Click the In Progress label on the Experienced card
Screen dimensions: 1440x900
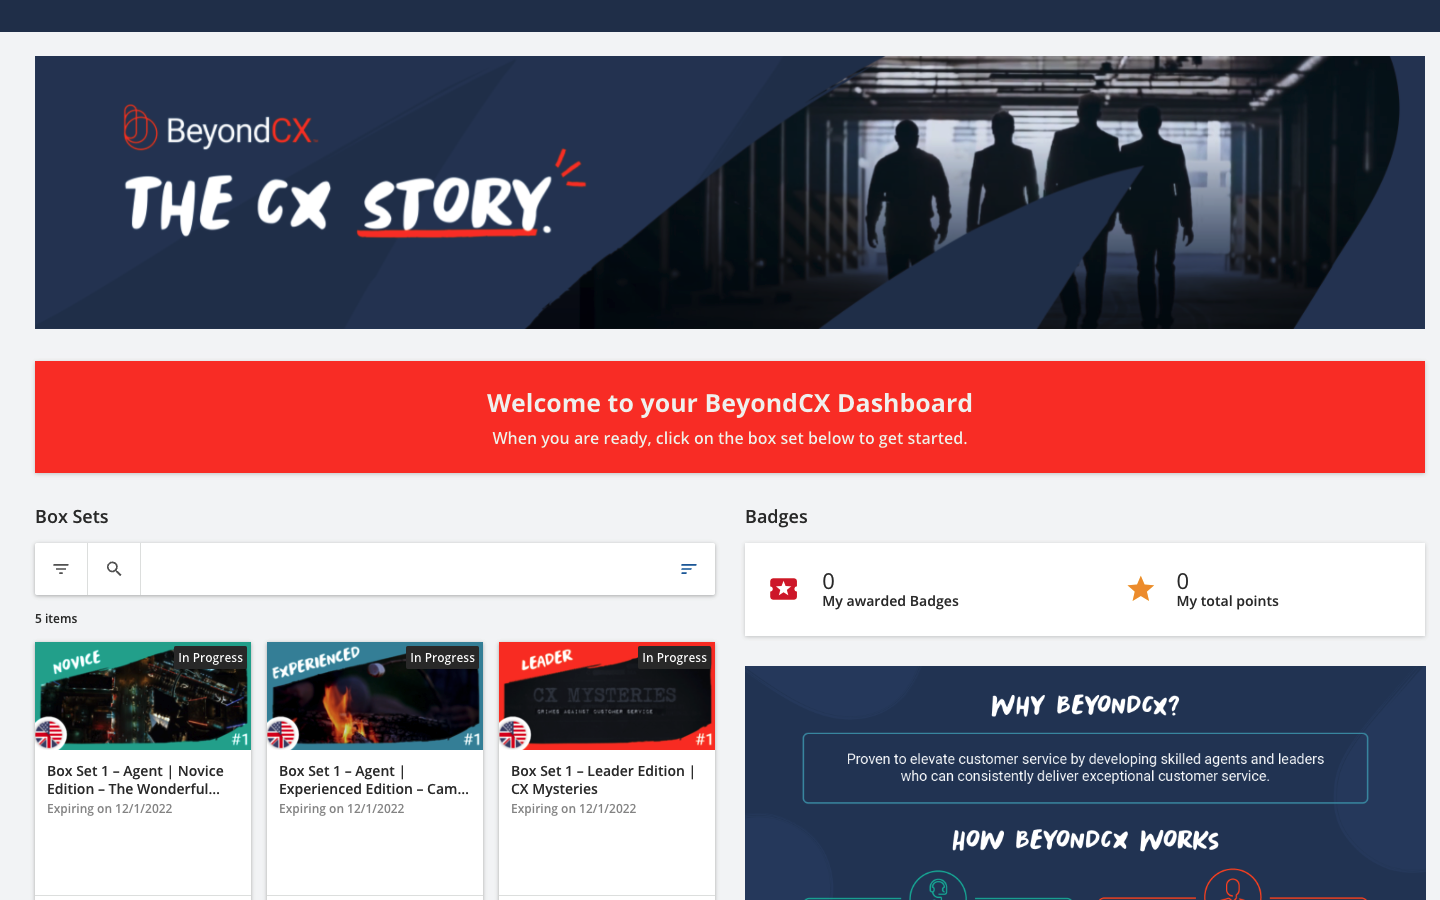[442, 657]
